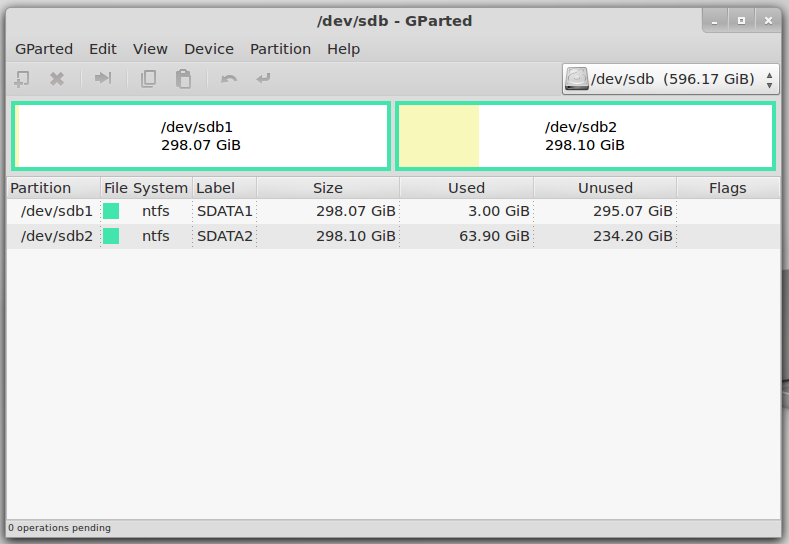
Task: Open the Help menu
Action: 343,49
